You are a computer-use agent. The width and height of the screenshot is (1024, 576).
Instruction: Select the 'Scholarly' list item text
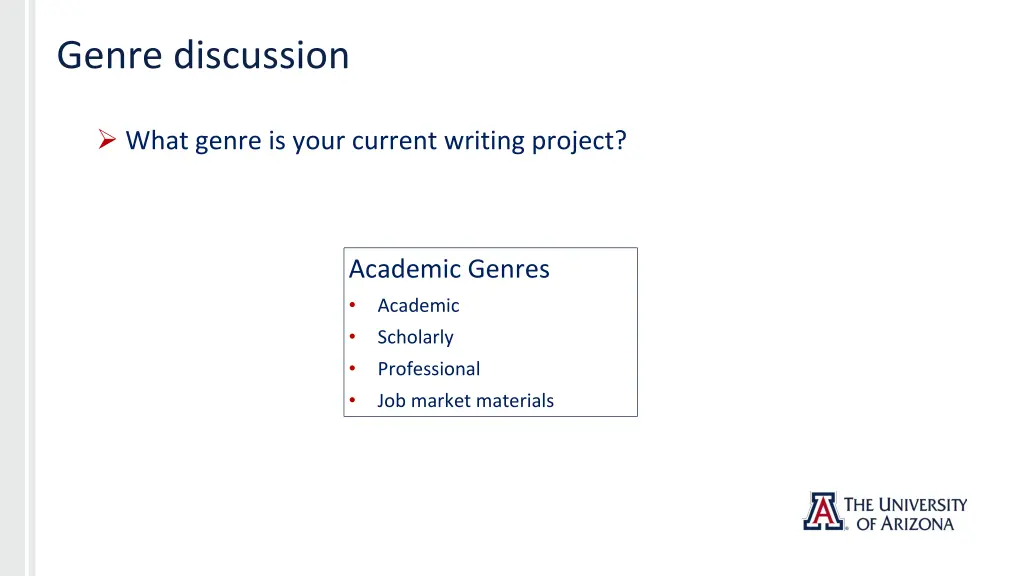pyautogui.click(x=415, y=338)
